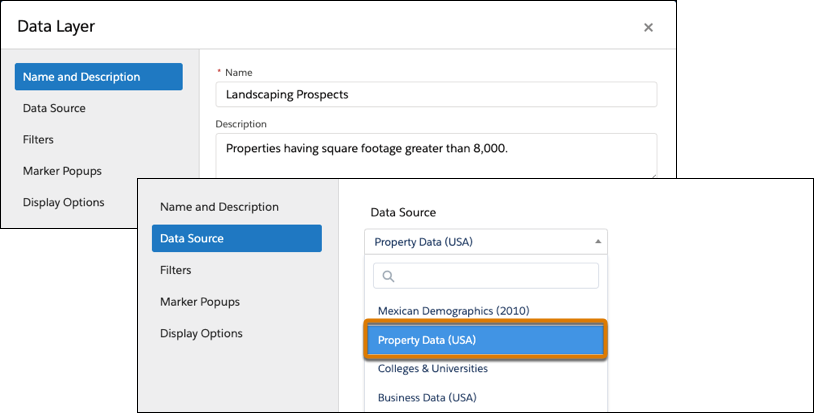Choose Property Data (USA) option
The image size is (814, 413).
click(486, 340)
